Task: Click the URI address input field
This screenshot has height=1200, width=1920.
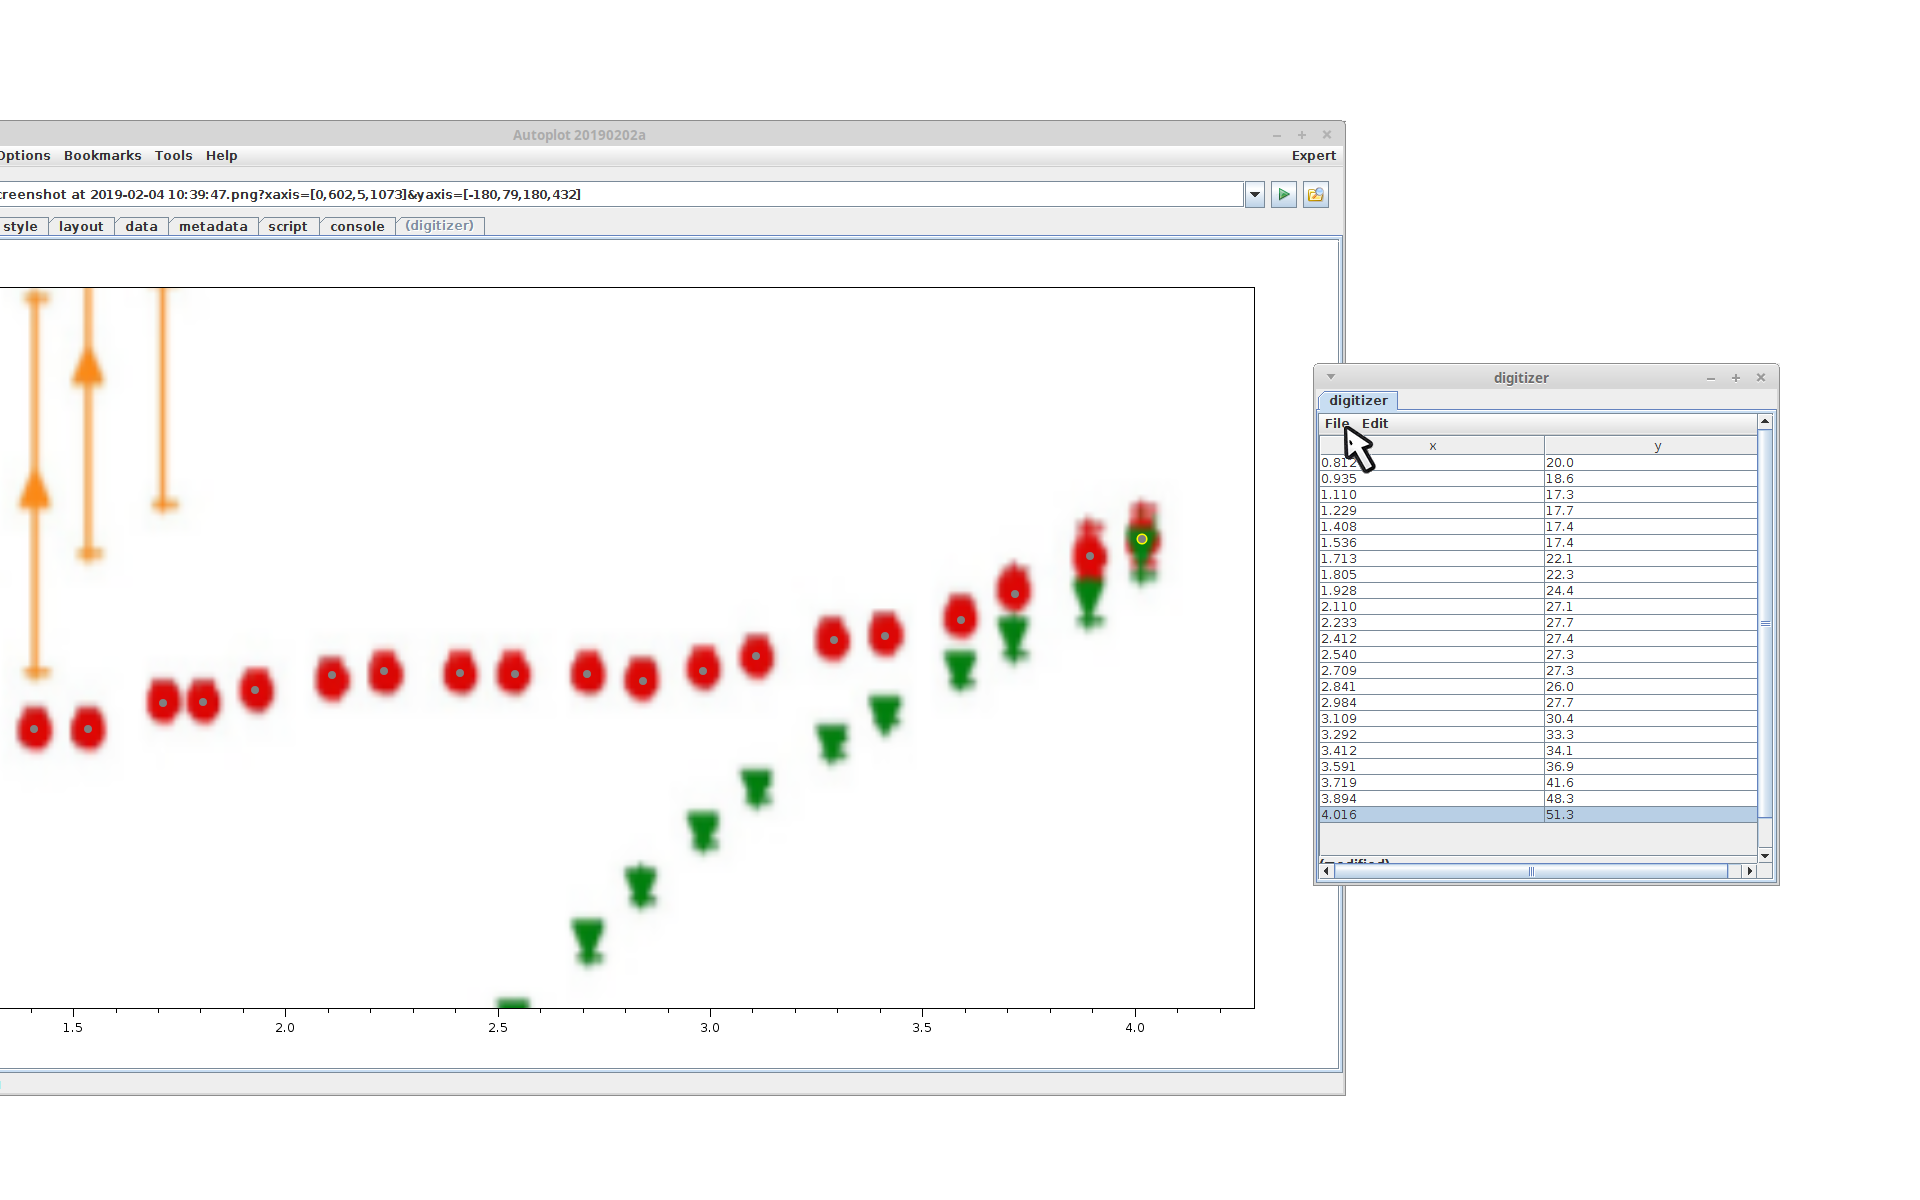Action: tap(620, 195)
